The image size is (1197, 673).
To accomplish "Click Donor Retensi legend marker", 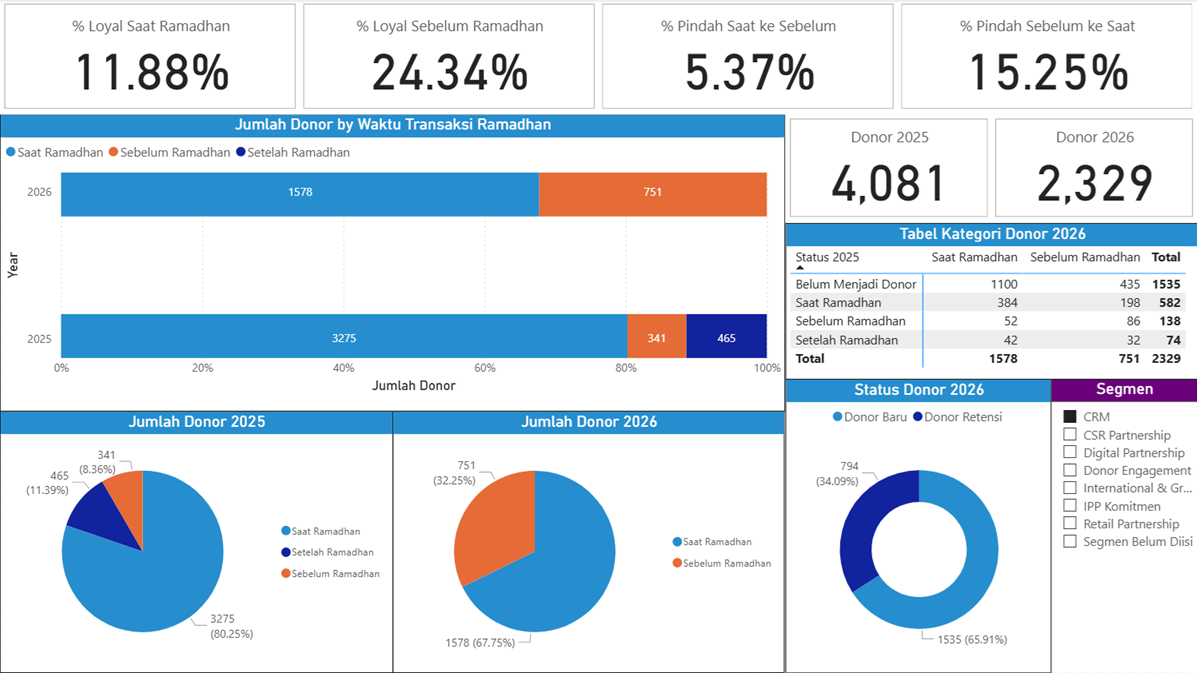I will (918, 417).
